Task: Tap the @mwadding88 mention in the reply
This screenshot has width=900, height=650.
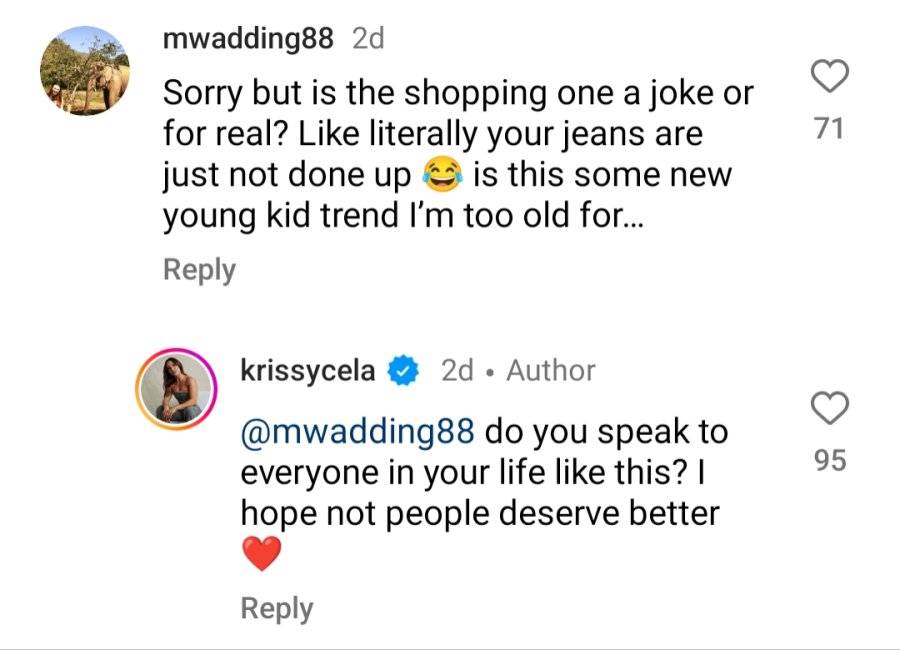Action: 358,432
